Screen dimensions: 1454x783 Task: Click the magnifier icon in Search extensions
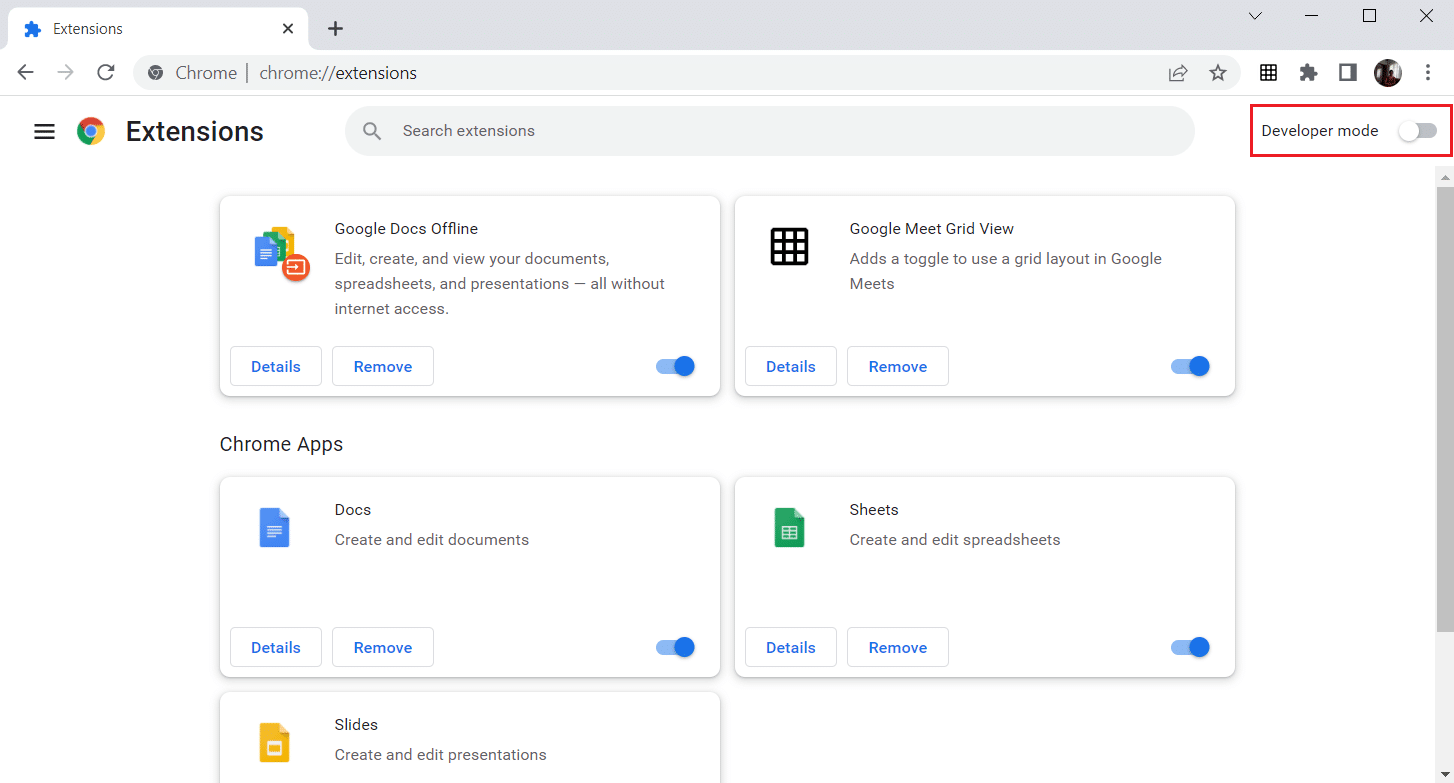pyautogui.click(x=372, y=131)
